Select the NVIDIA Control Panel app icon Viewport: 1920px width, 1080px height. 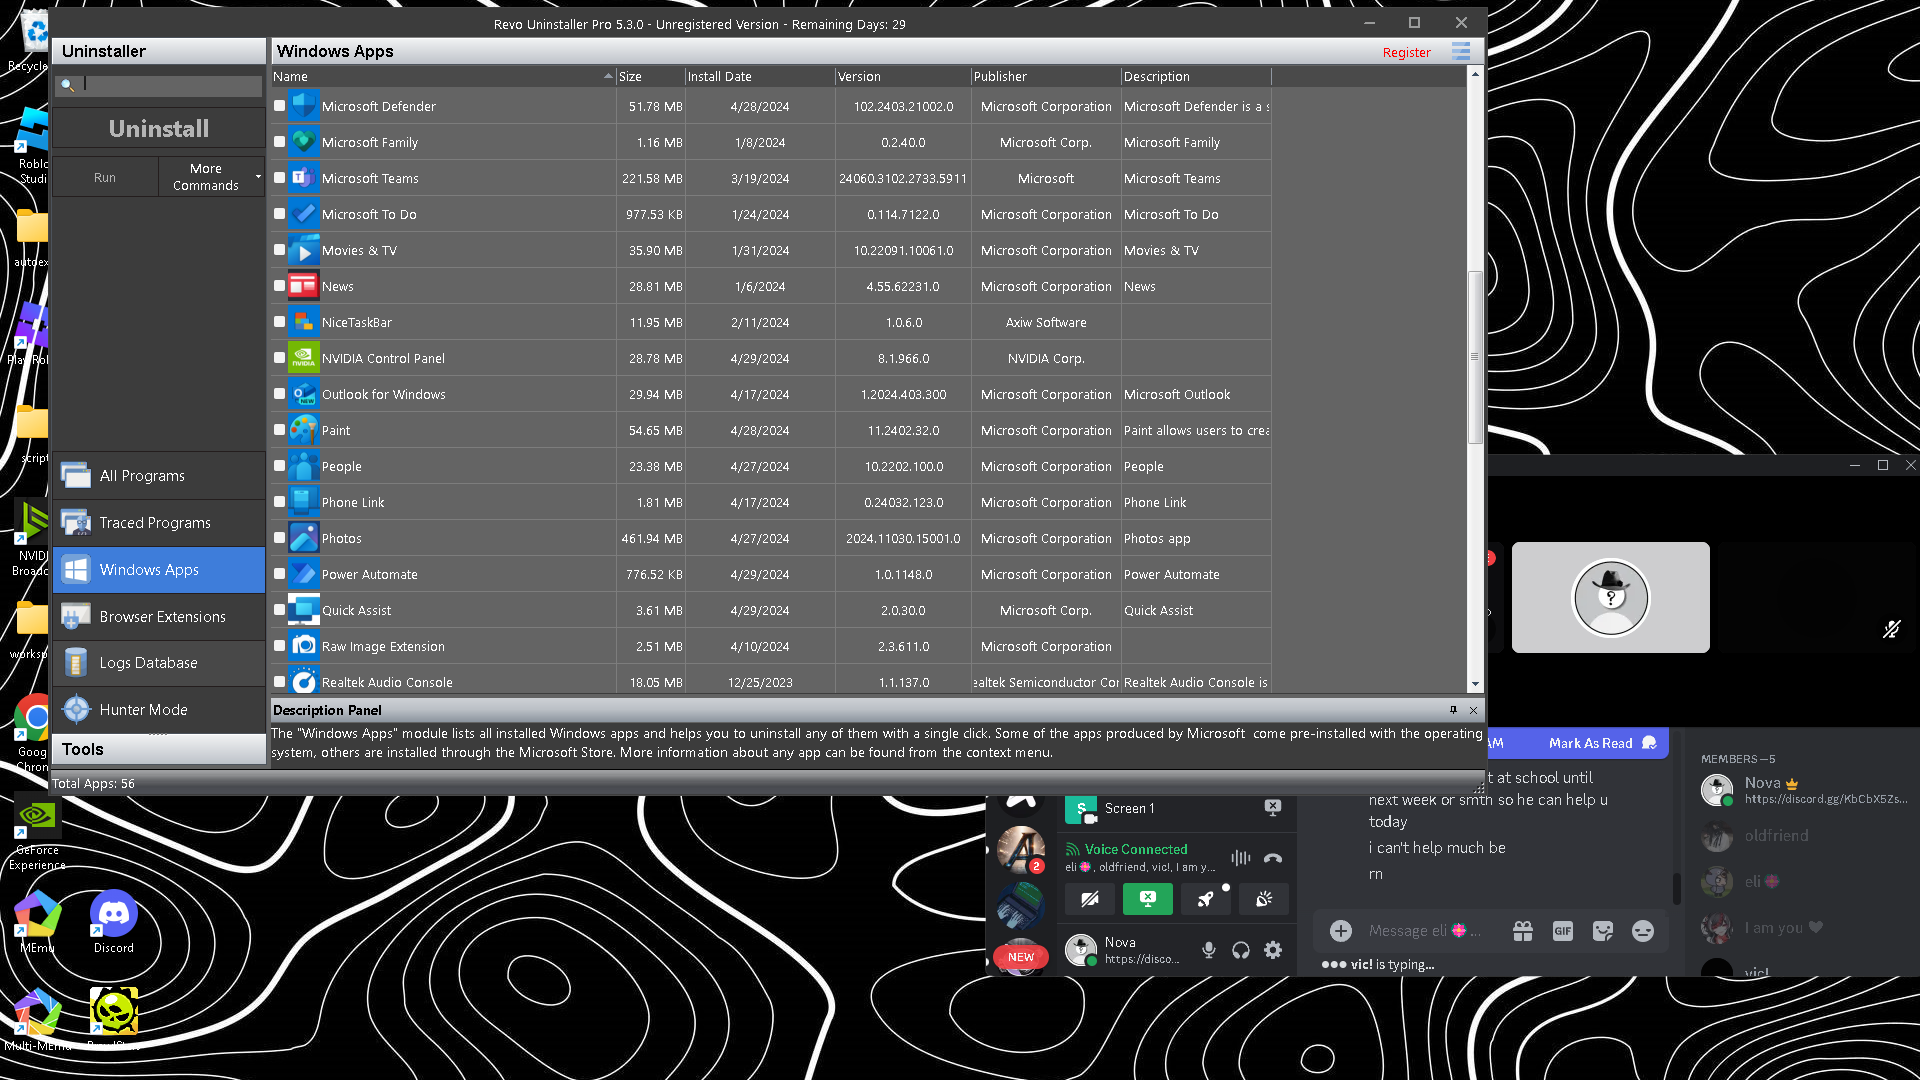[x=303, y=358]
